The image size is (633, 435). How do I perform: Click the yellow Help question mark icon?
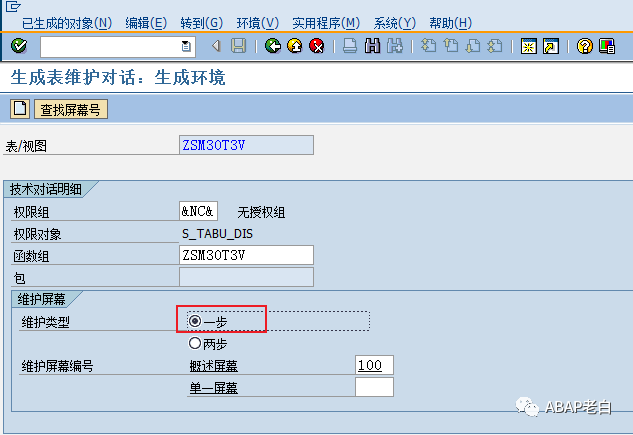tap(585, 46)
